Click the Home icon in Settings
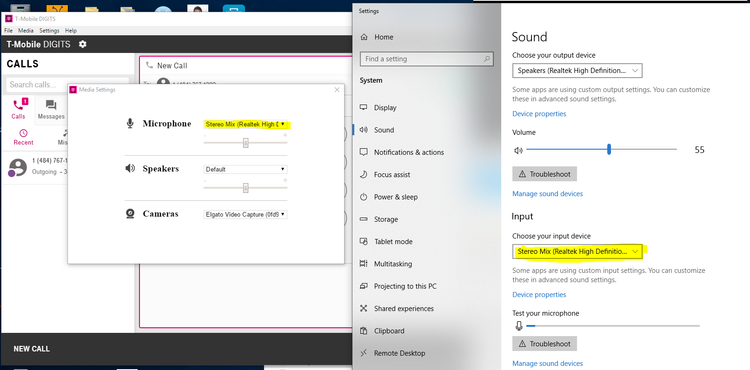Viewport: 750px width, 370px height. tap(364, 37)
